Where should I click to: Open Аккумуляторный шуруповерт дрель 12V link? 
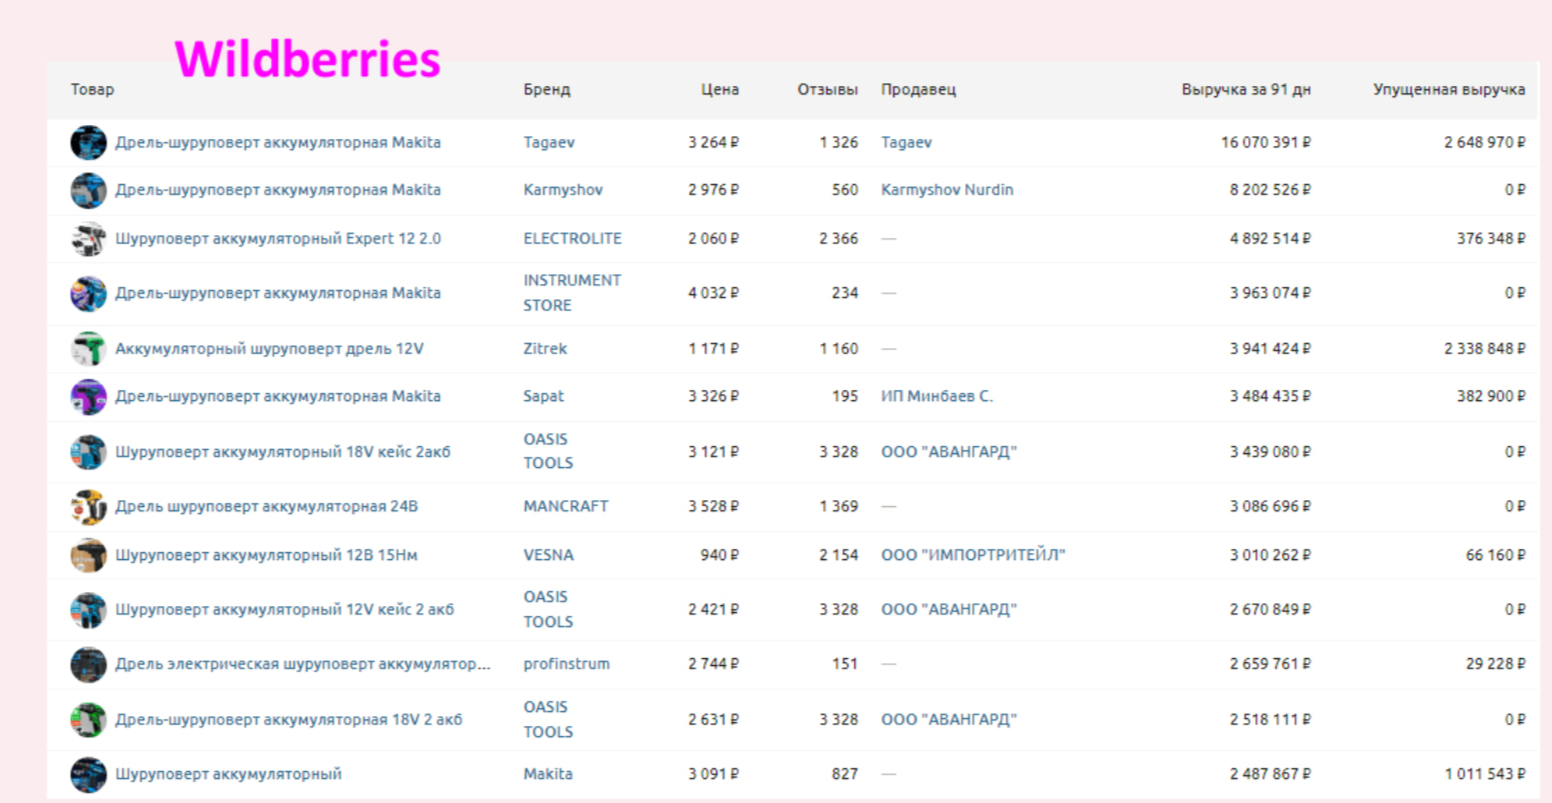269,349
